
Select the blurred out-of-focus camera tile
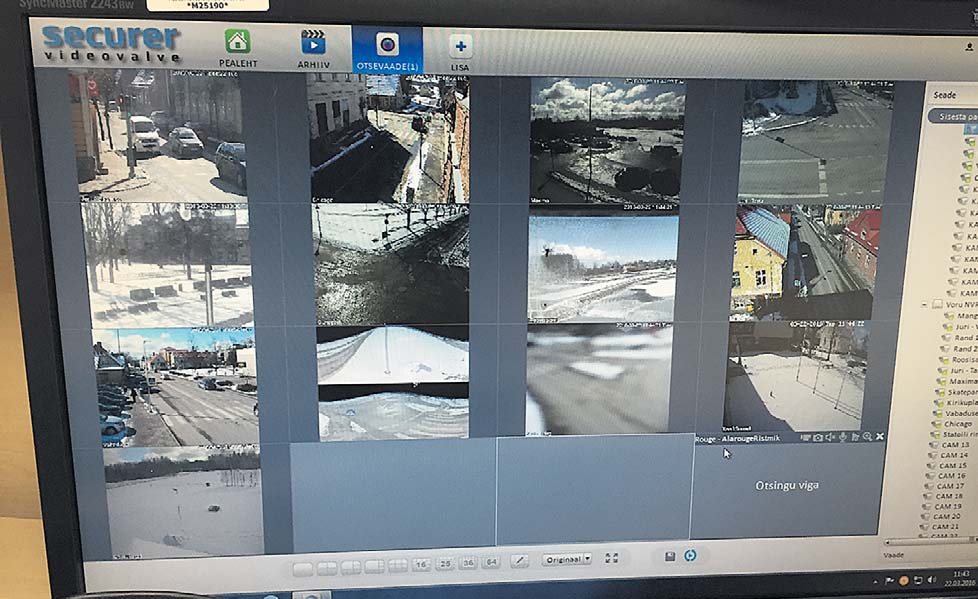point(599,379)
